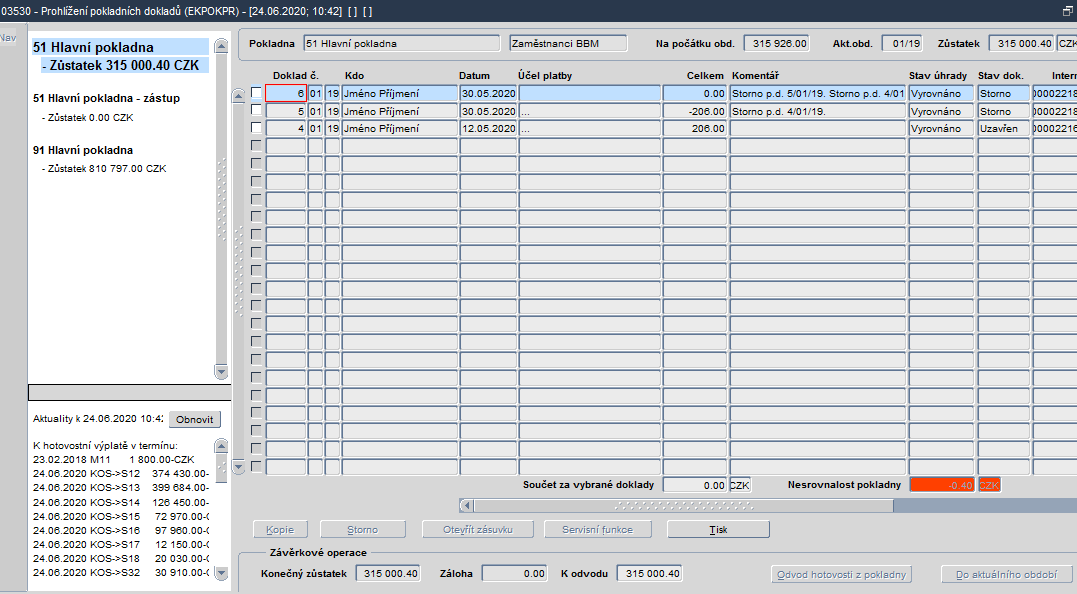Viewport: 1077px width, 594px height.
Task: Click the Storno button
Action: click(363, 529)
